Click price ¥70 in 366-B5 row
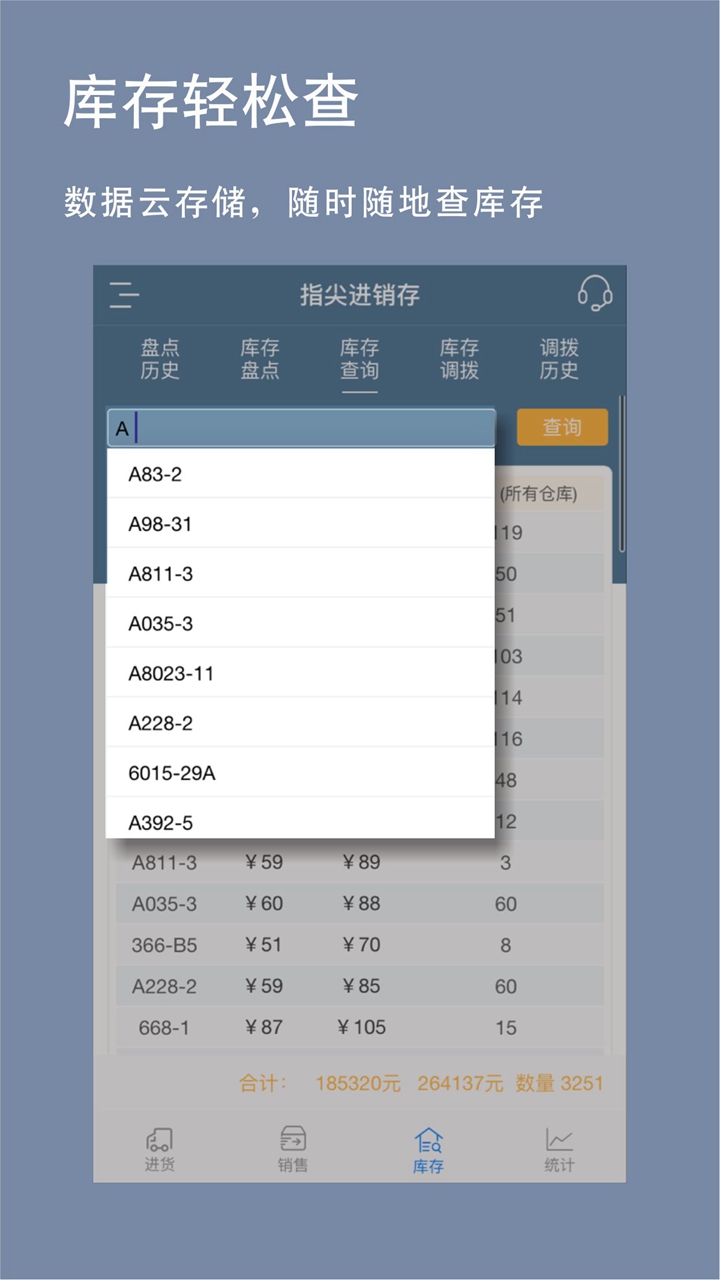Viewport: 720px width, 1280px height. (361, 945)
